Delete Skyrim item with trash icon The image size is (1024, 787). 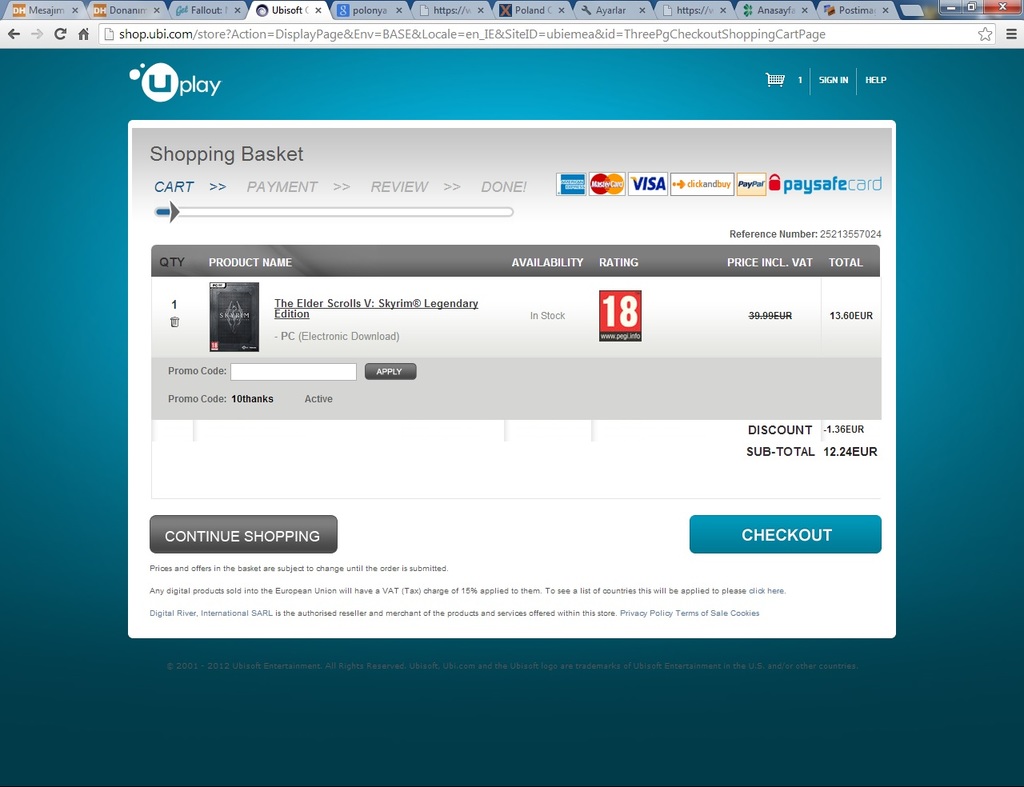174,322
